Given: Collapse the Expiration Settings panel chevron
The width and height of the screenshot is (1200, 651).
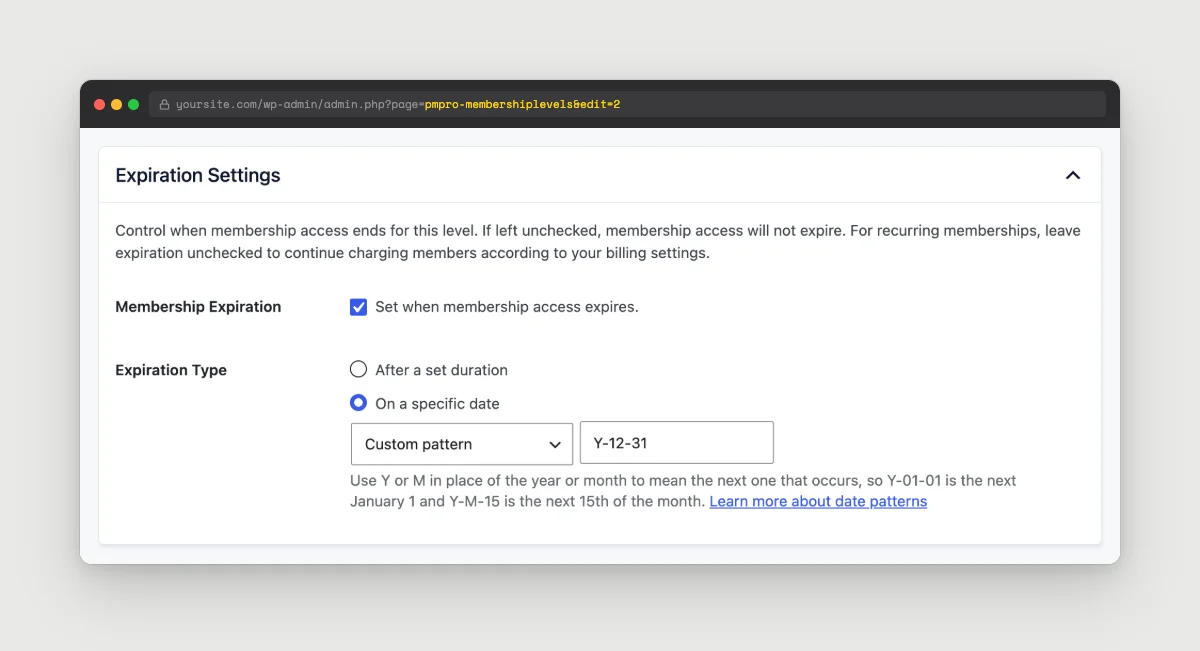Looking at the screenshot, I should click(1073, 175).
